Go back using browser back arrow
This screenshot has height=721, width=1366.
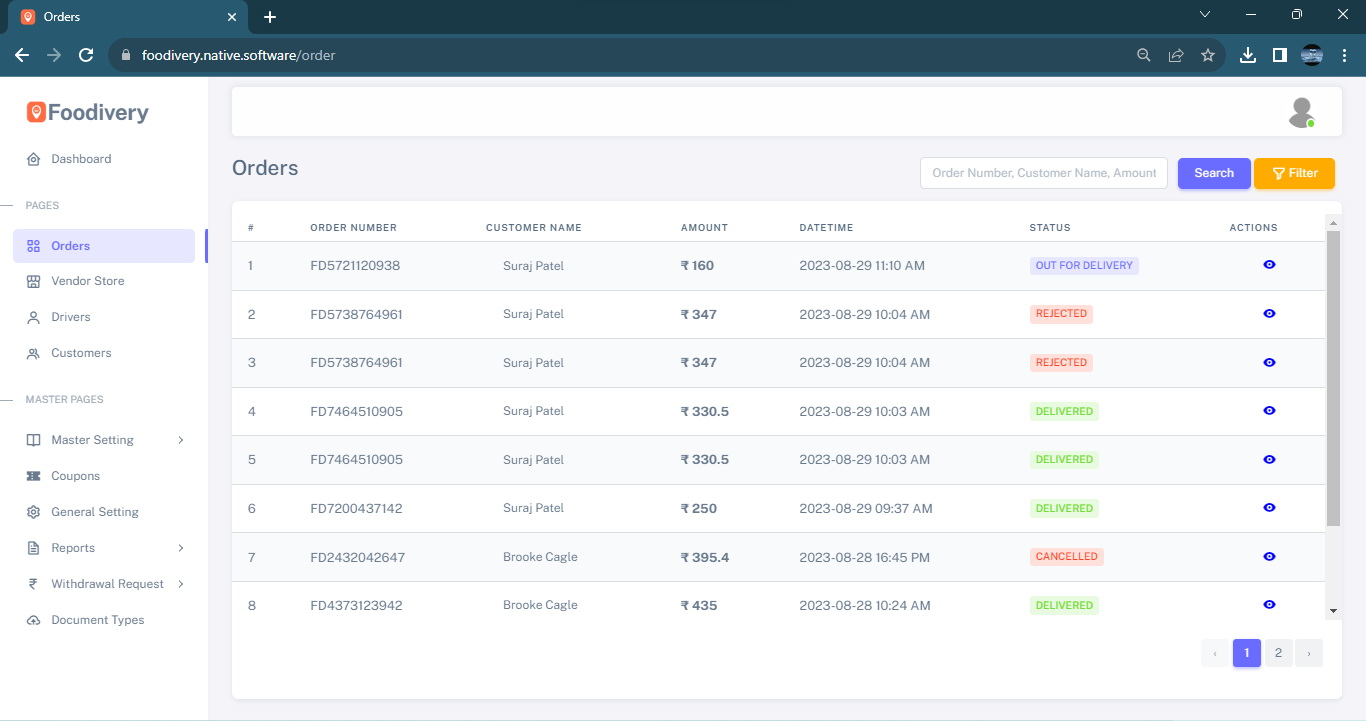[22, 55]
